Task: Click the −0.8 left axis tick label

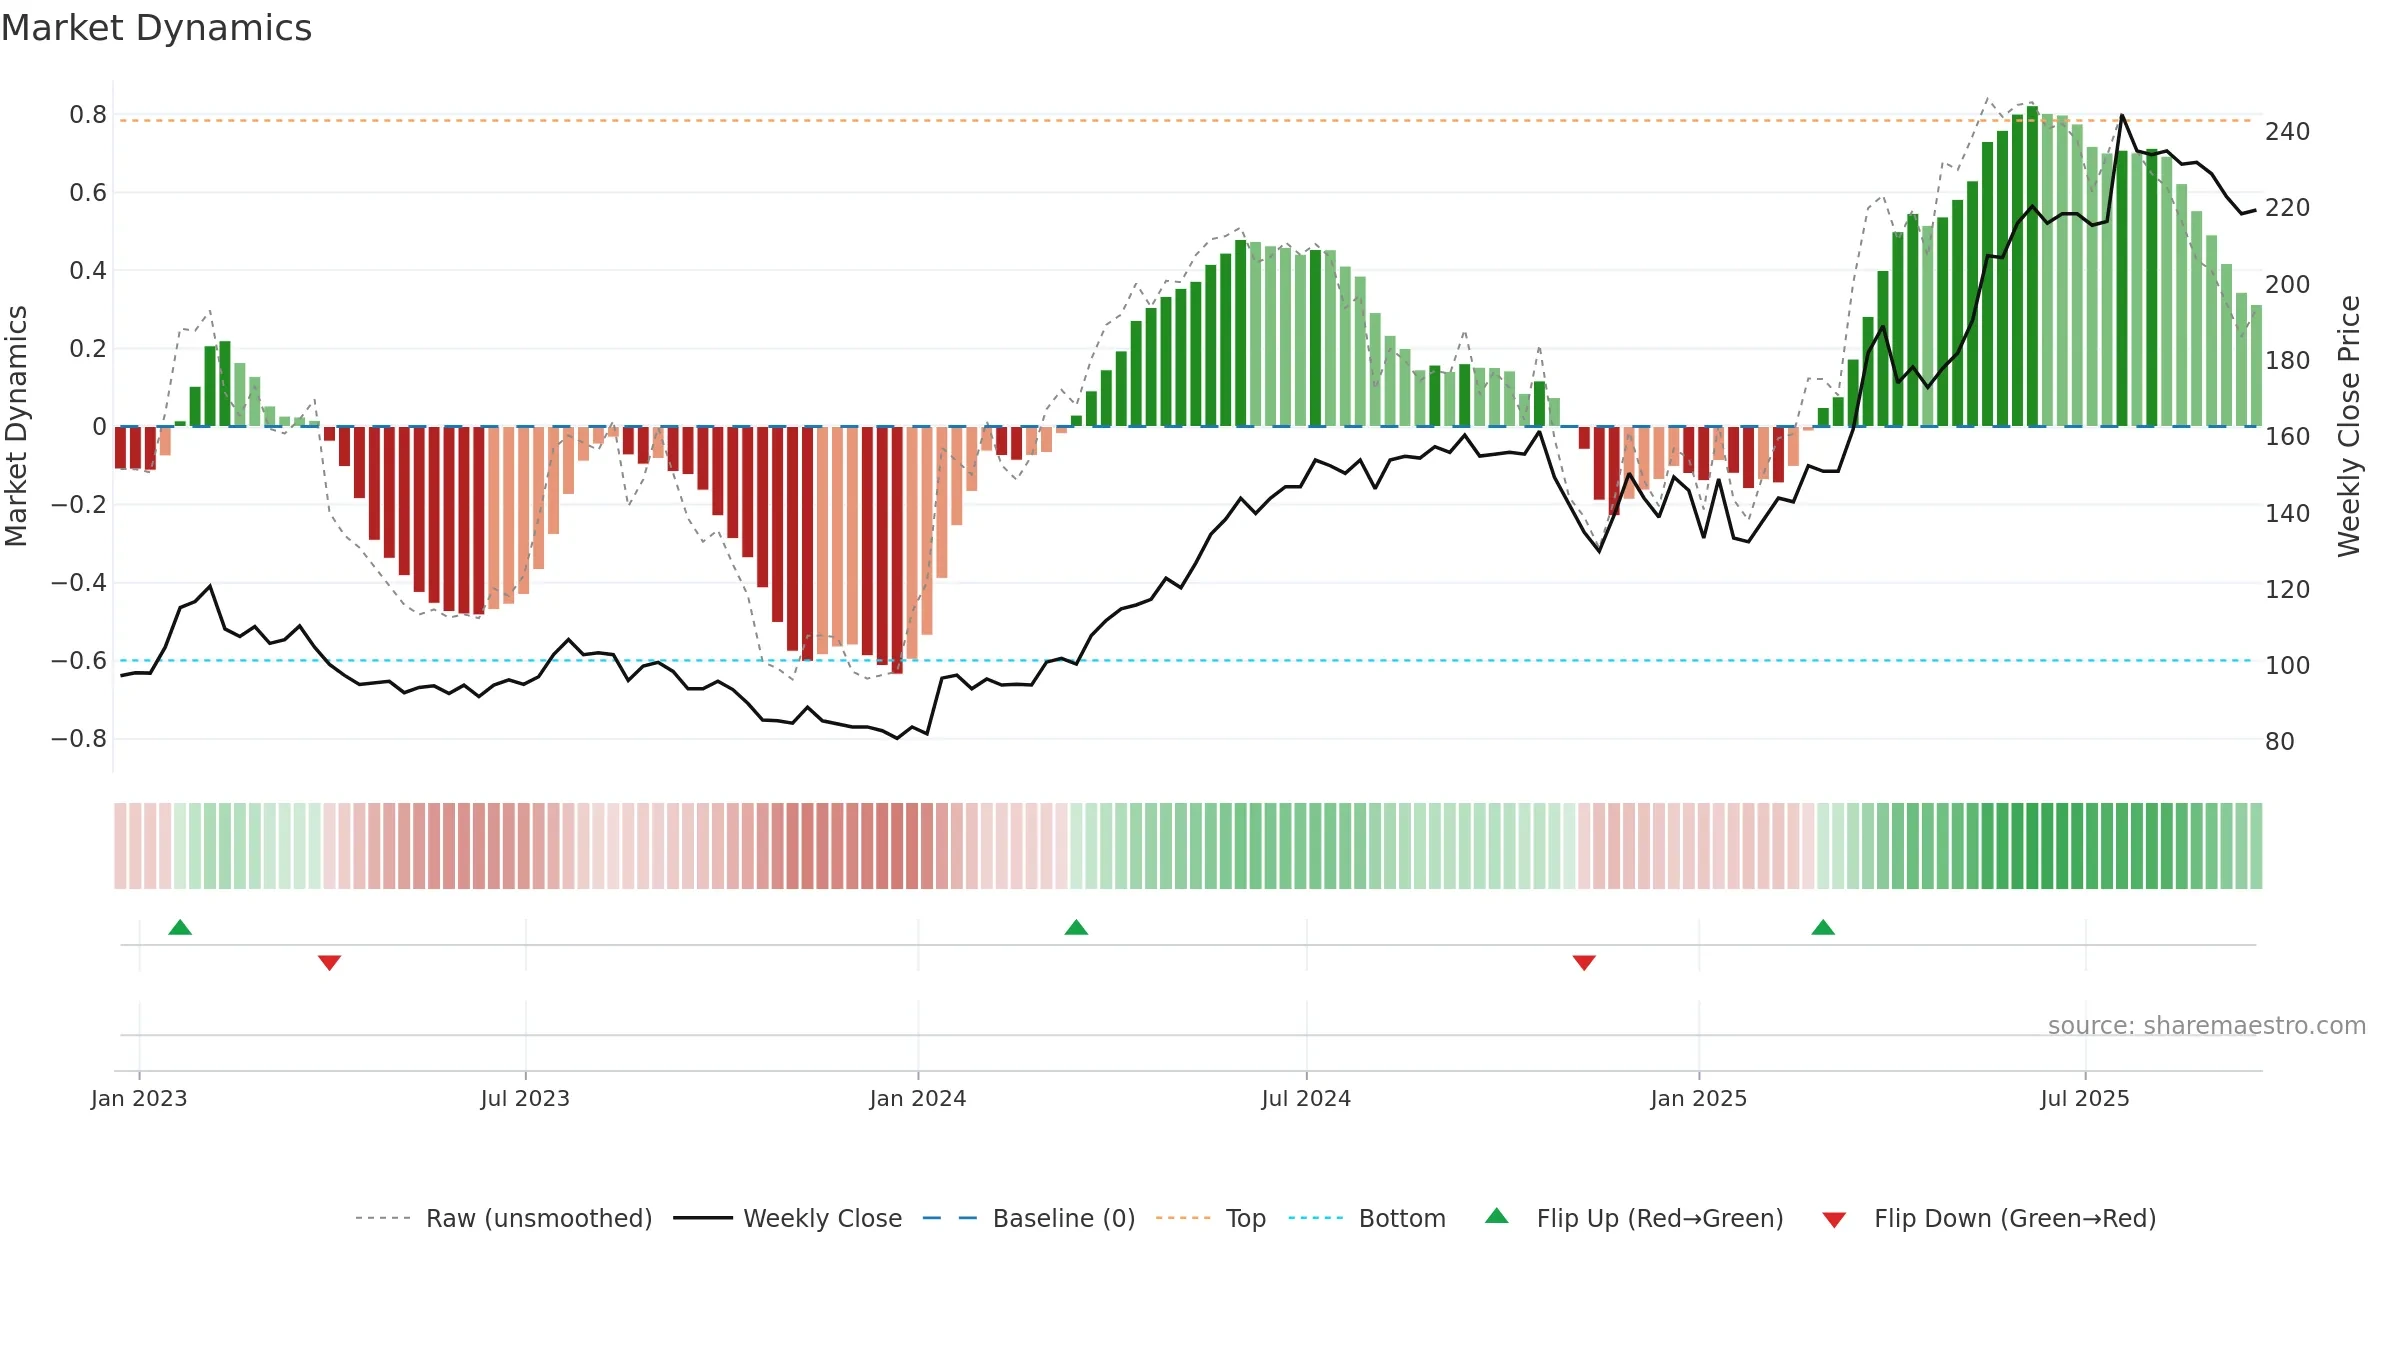Action: 79,738
